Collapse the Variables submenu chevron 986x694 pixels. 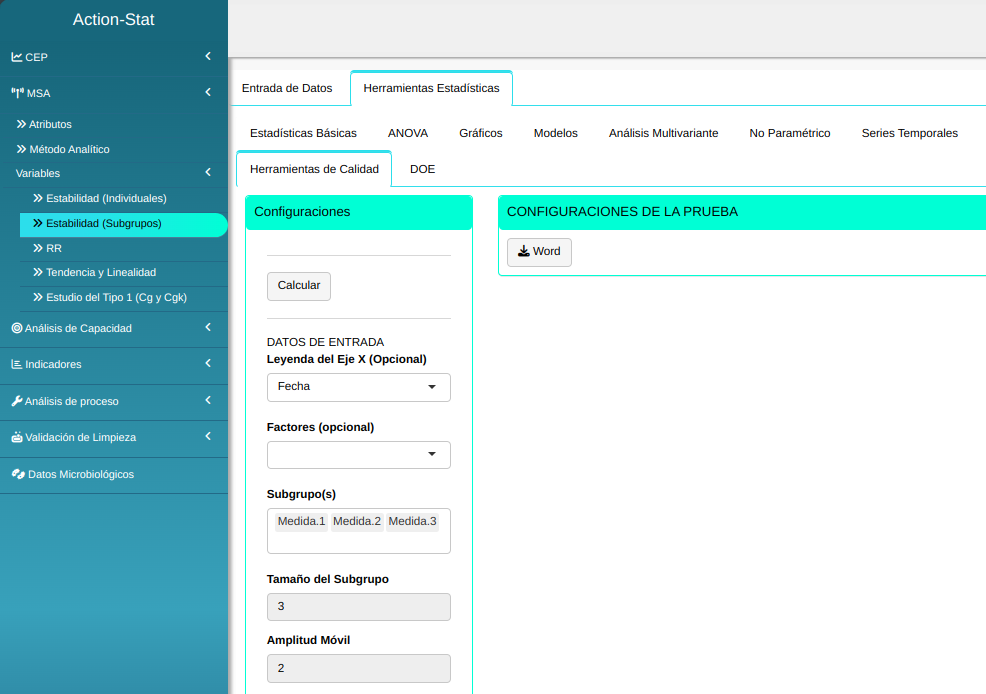pyautogui.click(x=208, y=173)
